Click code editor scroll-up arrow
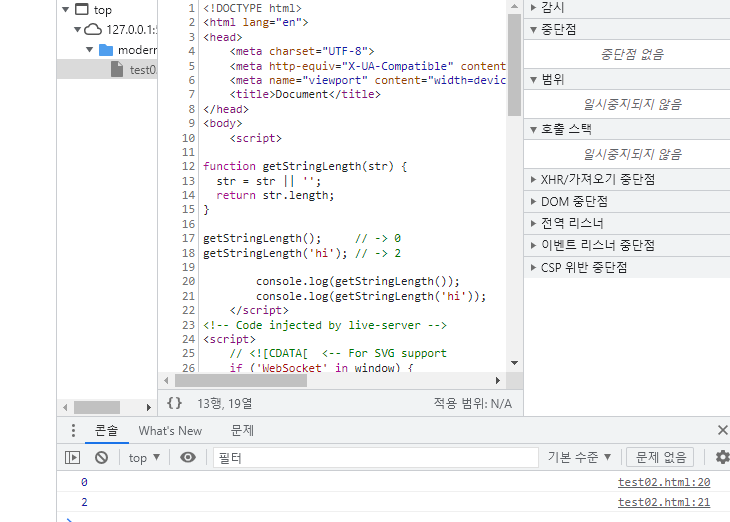The image size is (730, 522). 514,6
